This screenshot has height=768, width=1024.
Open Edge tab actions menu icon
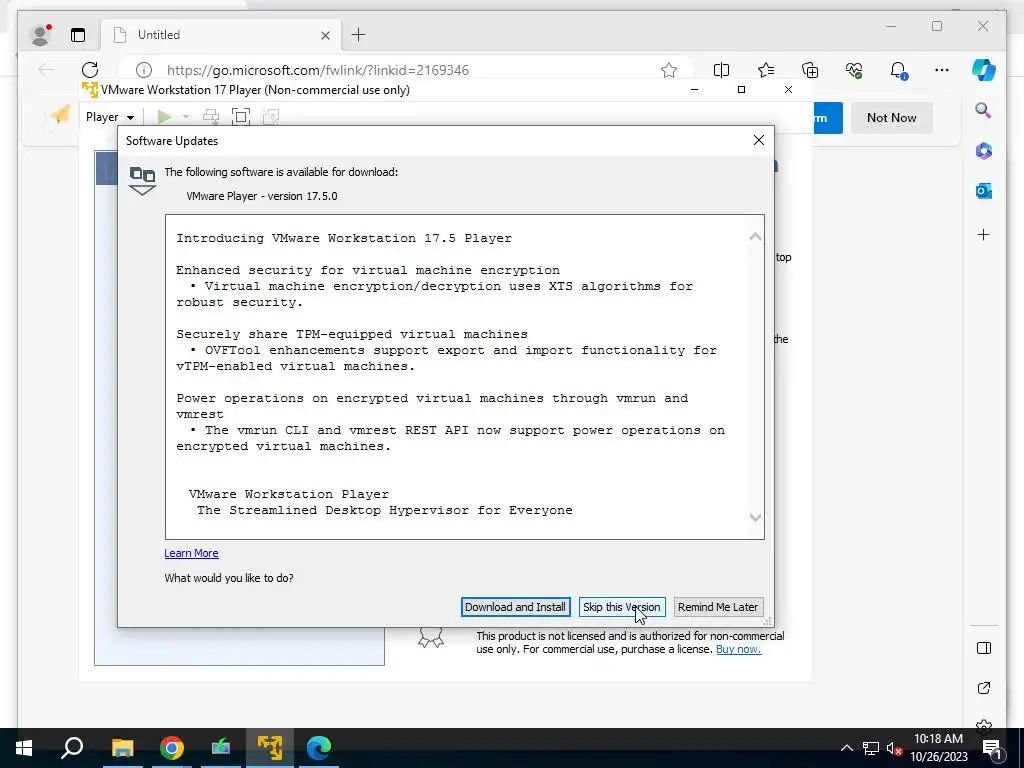pyautogui.click(x=78, y=35)
